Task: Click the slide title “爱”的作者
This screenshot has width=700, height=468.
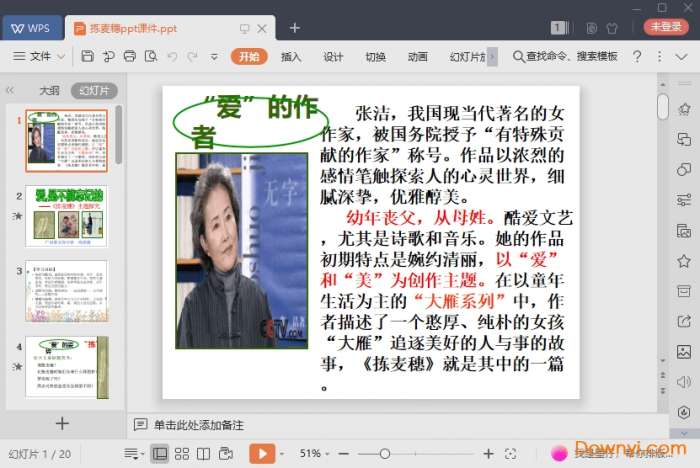Action: (x=254, y=121)
